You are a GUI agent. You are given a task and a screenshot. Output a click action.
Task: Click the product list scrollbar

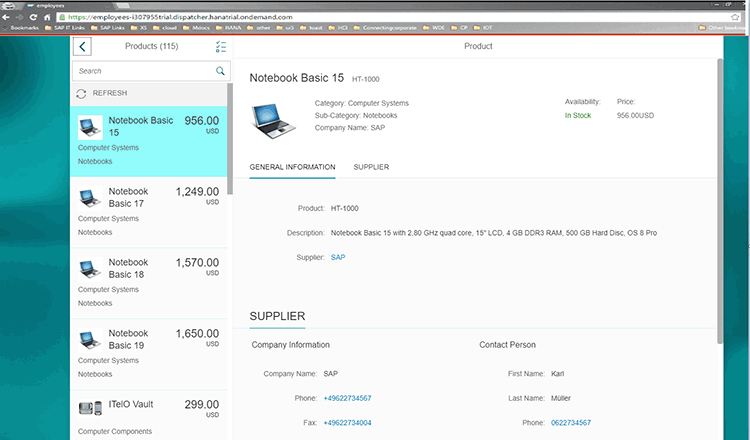pos(230,139)
